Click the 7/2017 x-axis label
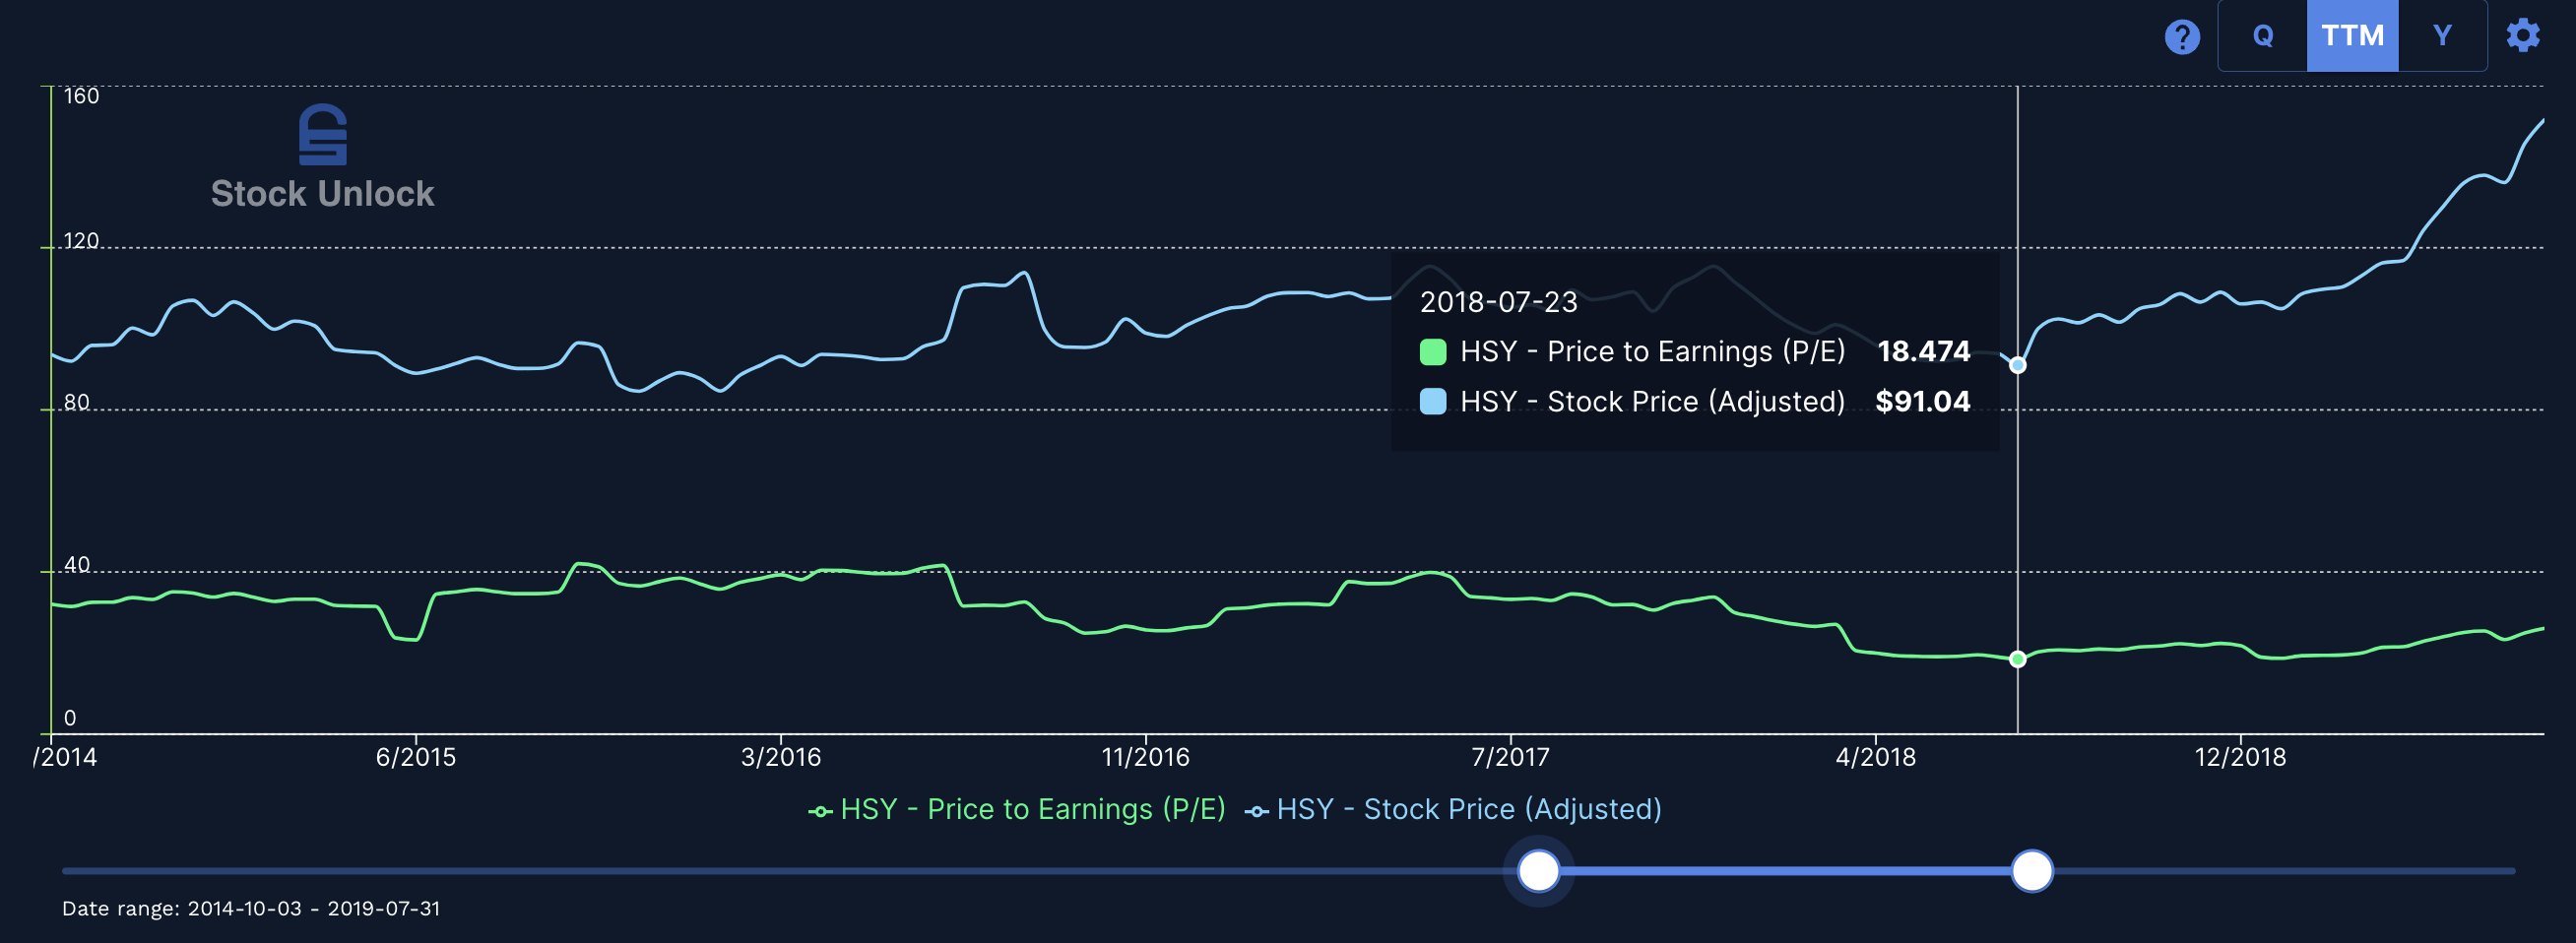 click(x=1510, y=757)
